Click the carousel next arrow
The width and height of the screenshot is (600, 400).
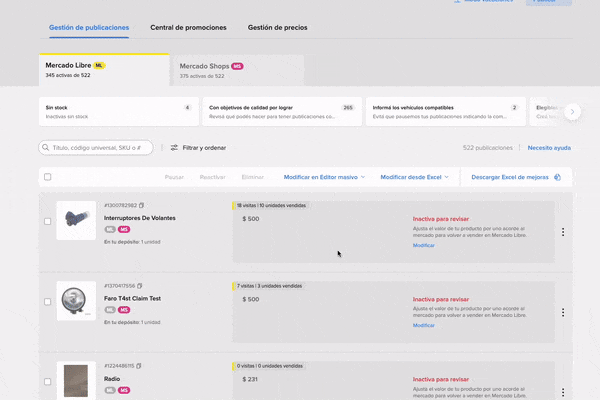coord(572,112)
